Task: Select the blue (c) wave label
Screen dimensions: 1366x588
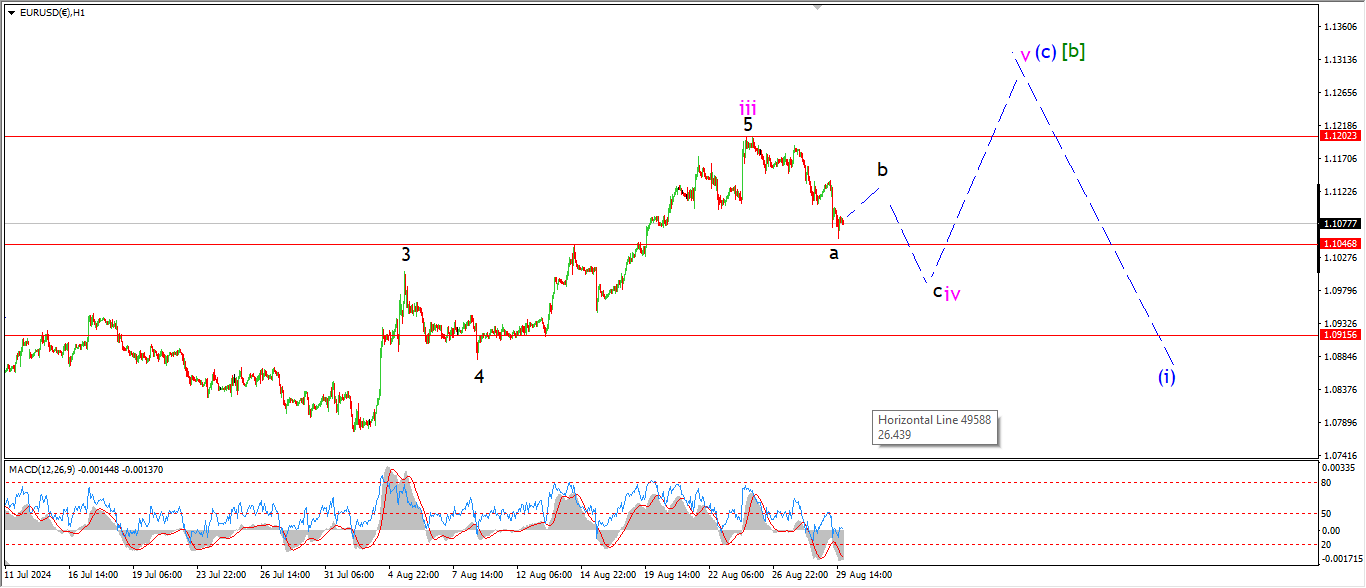Action: (x=1045, y=52)
